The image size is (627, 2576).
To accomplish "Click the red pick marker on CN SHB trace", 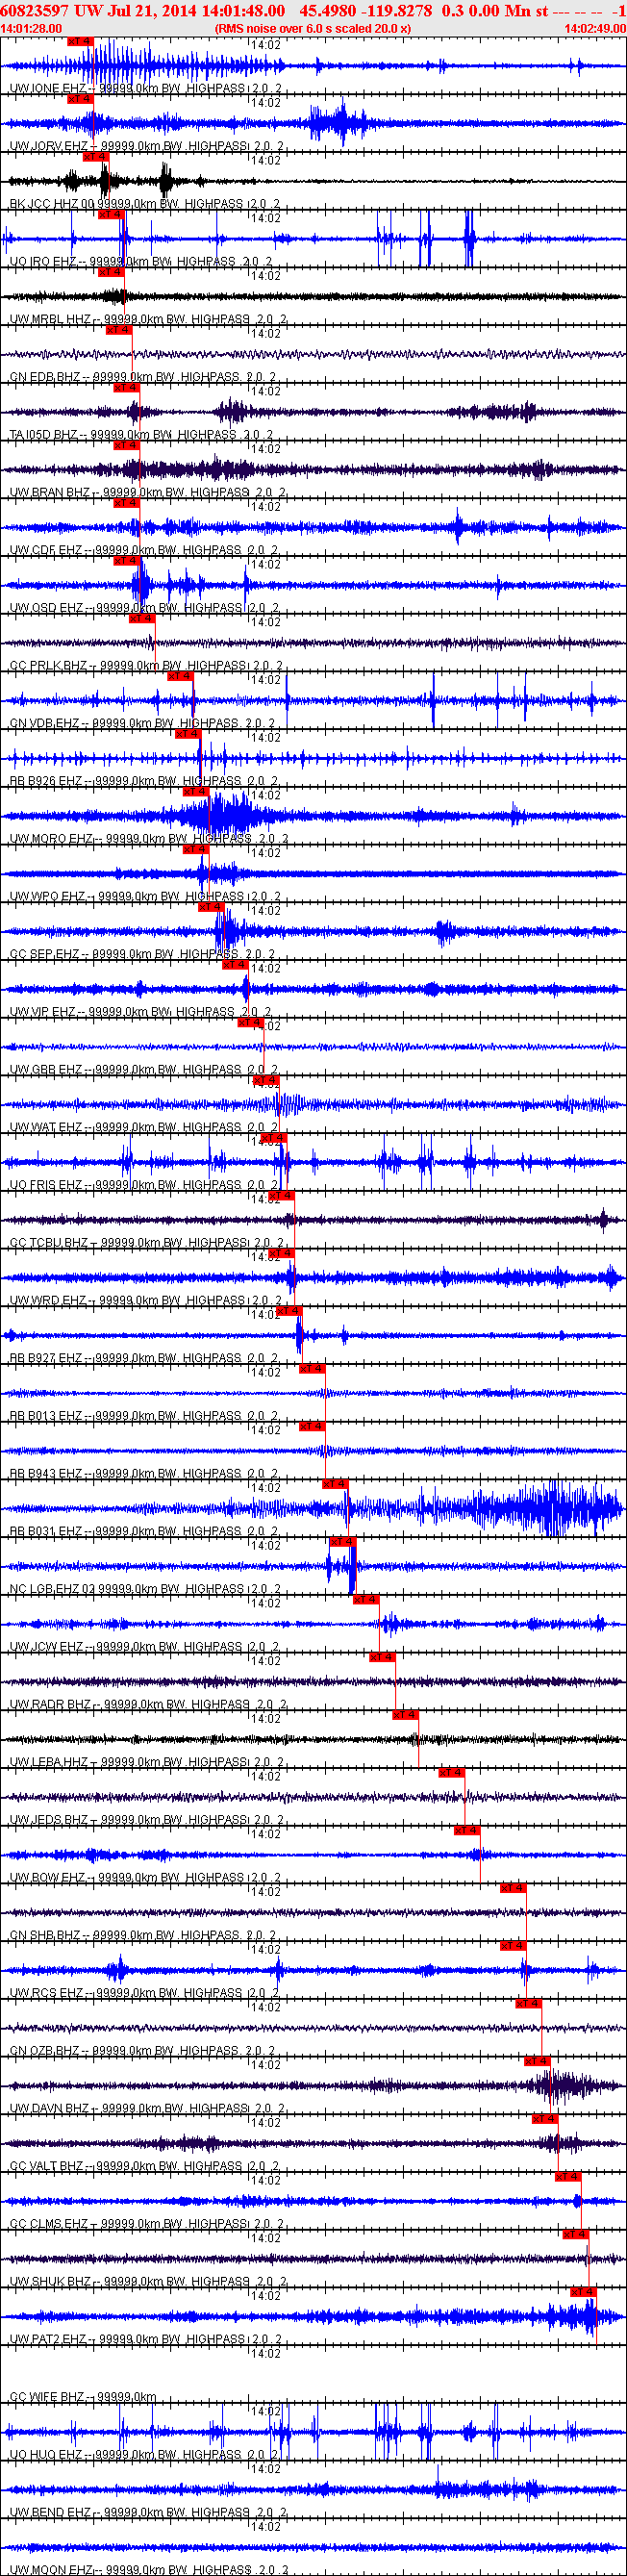I will tap(513, 1887).
